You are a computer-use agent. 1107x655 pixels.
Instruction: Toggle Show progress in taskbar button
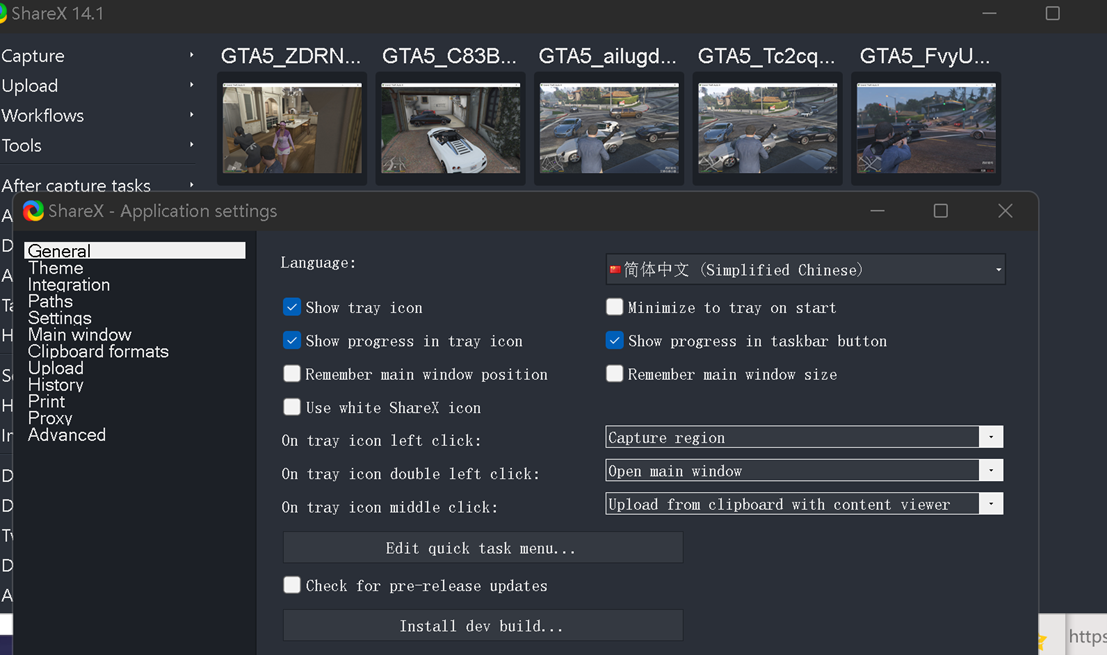[x=614, y=341]
